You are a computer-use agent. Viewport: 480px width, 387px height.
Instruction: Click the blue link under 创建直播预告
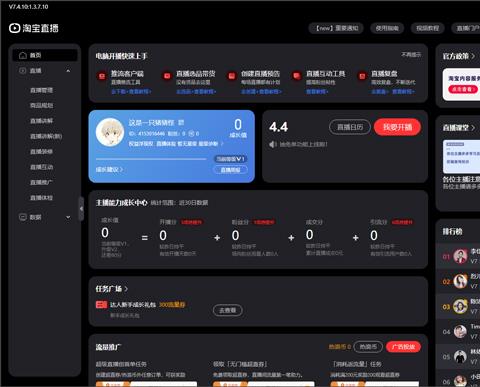tap(261, 92)
